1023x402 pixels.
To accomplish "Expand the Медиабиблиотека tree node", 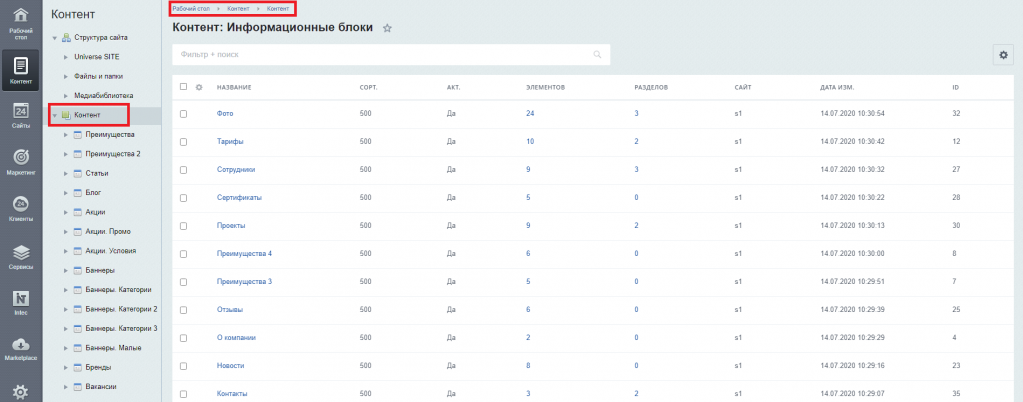I will click(66, 95).
